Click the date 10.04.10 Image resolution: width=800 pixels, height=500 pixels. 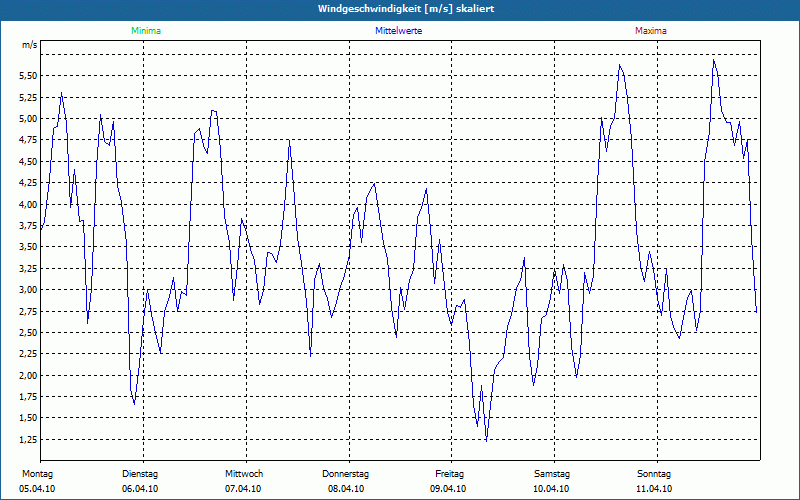click(x=551, y=489)
